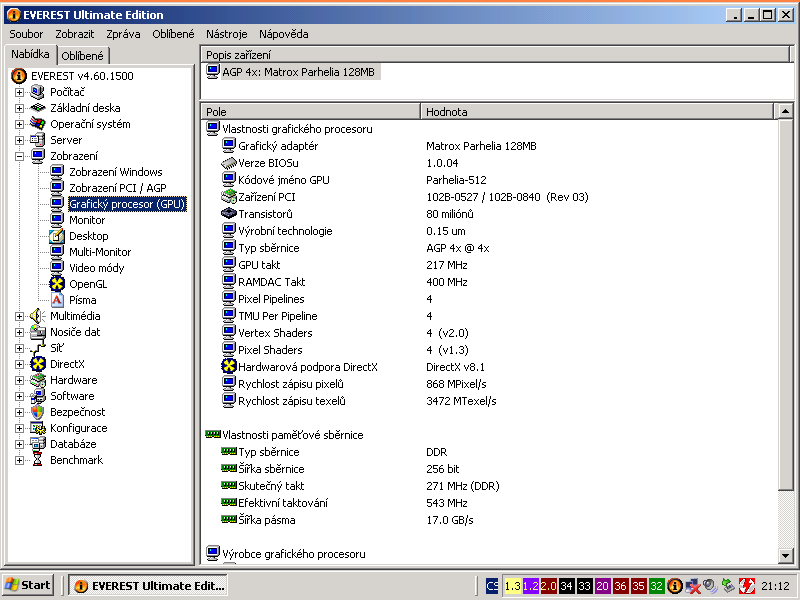This screenshot has height=600, width=800.
Task: Collapse the Zobrazení tree branch
Action: click(x=19, y=156)
